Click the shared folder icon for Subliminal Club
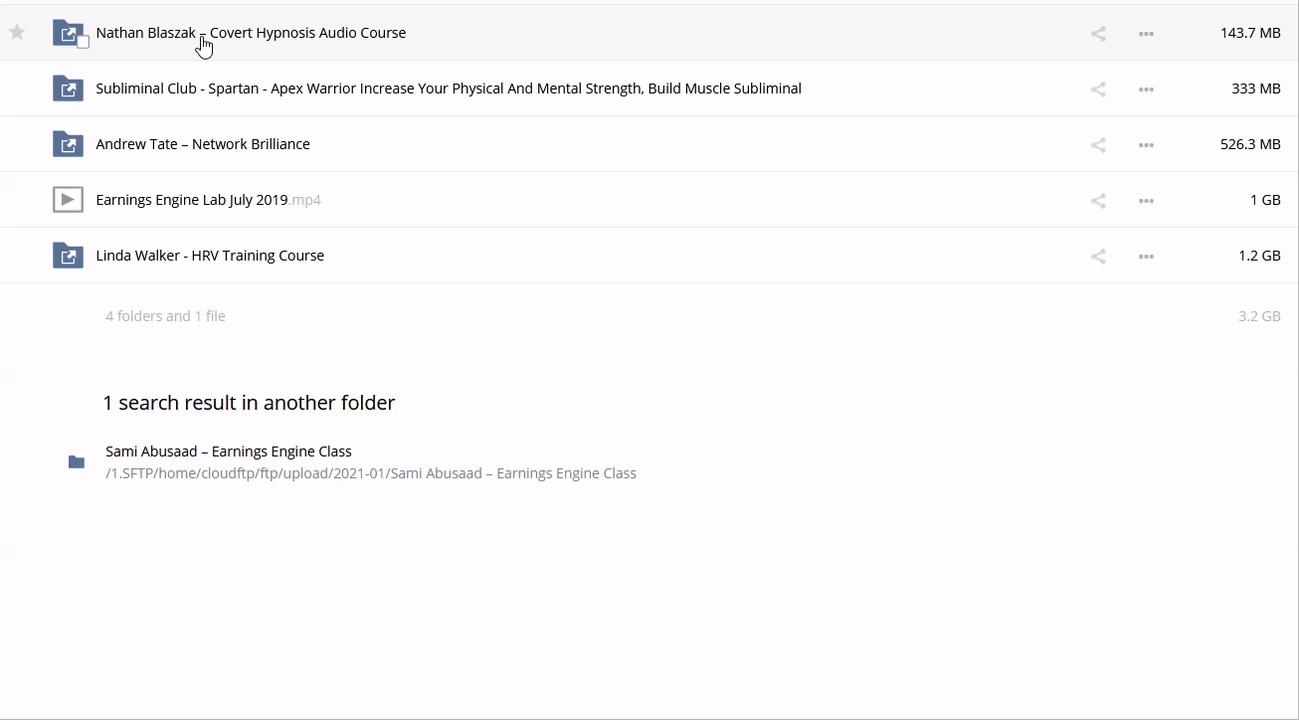 pos(67,88)
